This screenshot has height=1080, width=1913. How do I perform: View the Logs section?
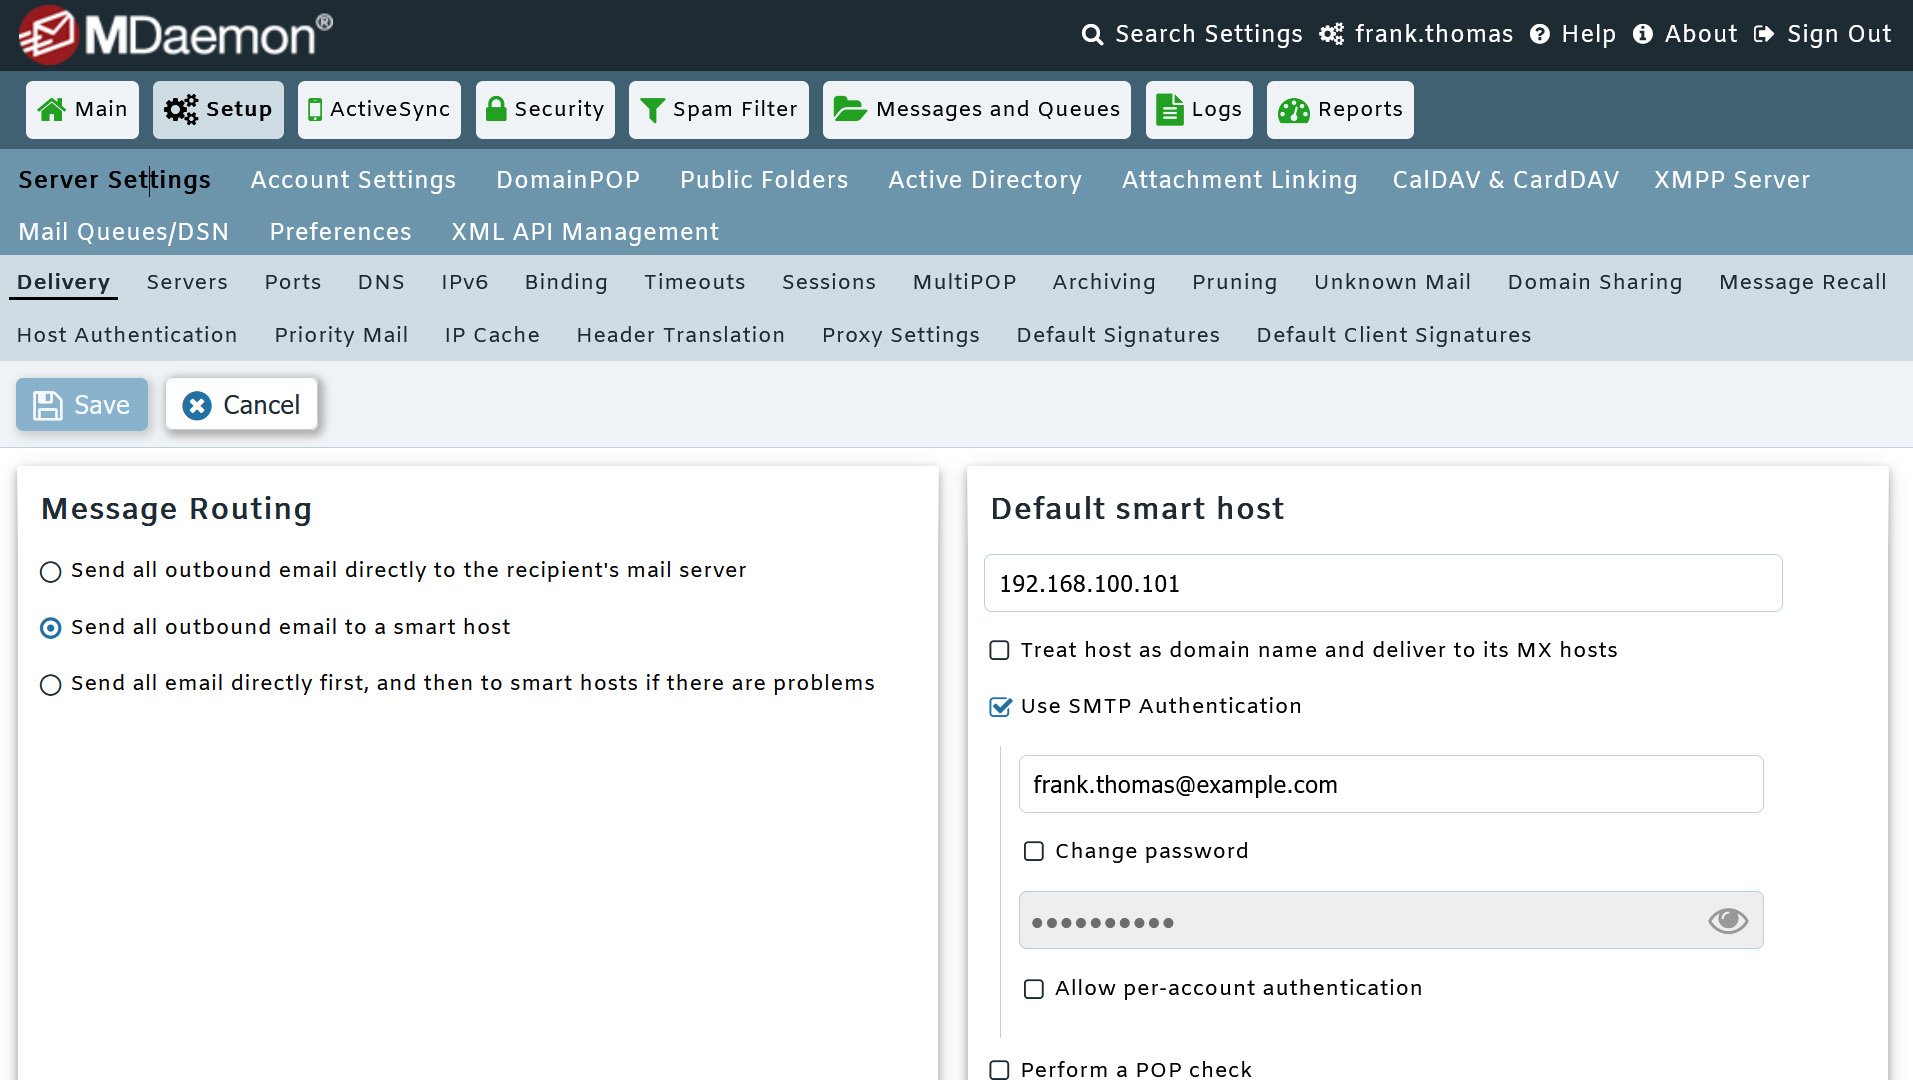[x=1199, y=109]
